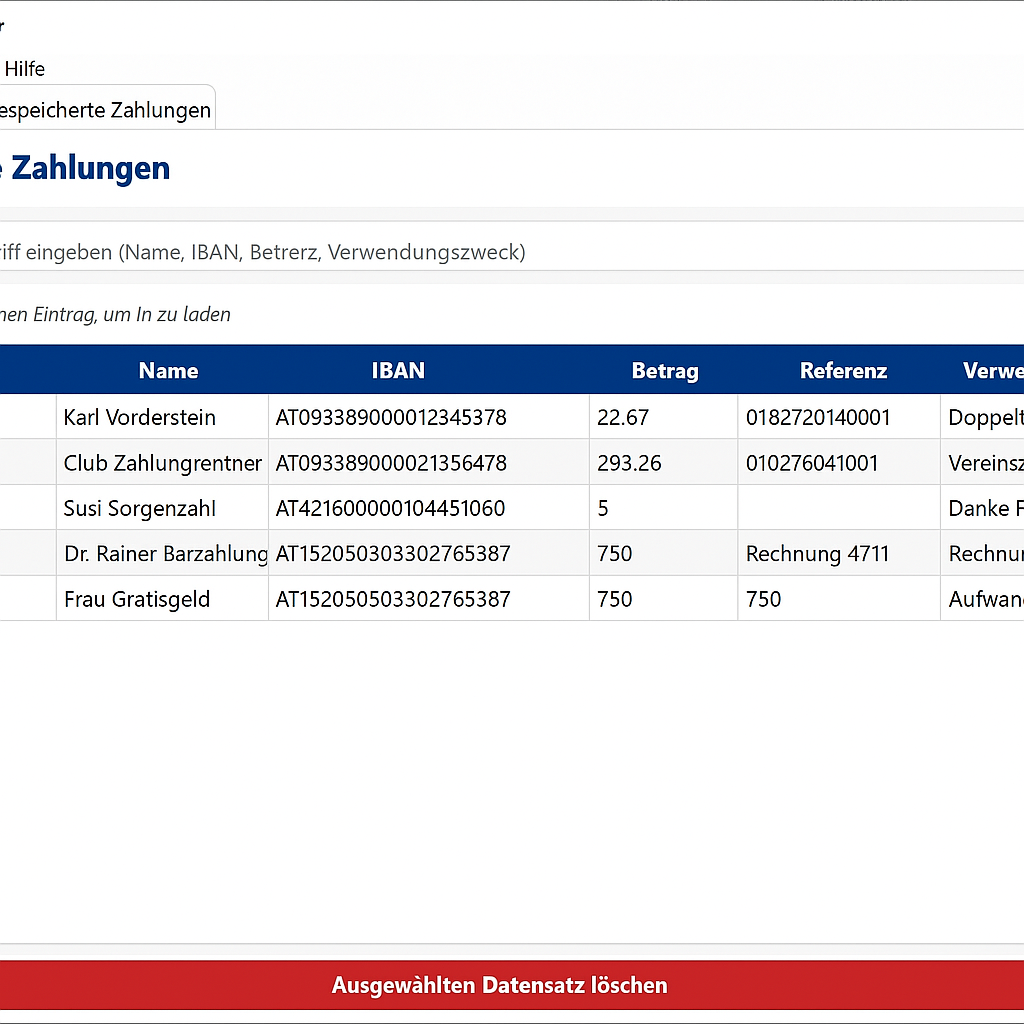Sort table by IBAN column header
1024x1024 pixels.
click(x=398, y=371)
